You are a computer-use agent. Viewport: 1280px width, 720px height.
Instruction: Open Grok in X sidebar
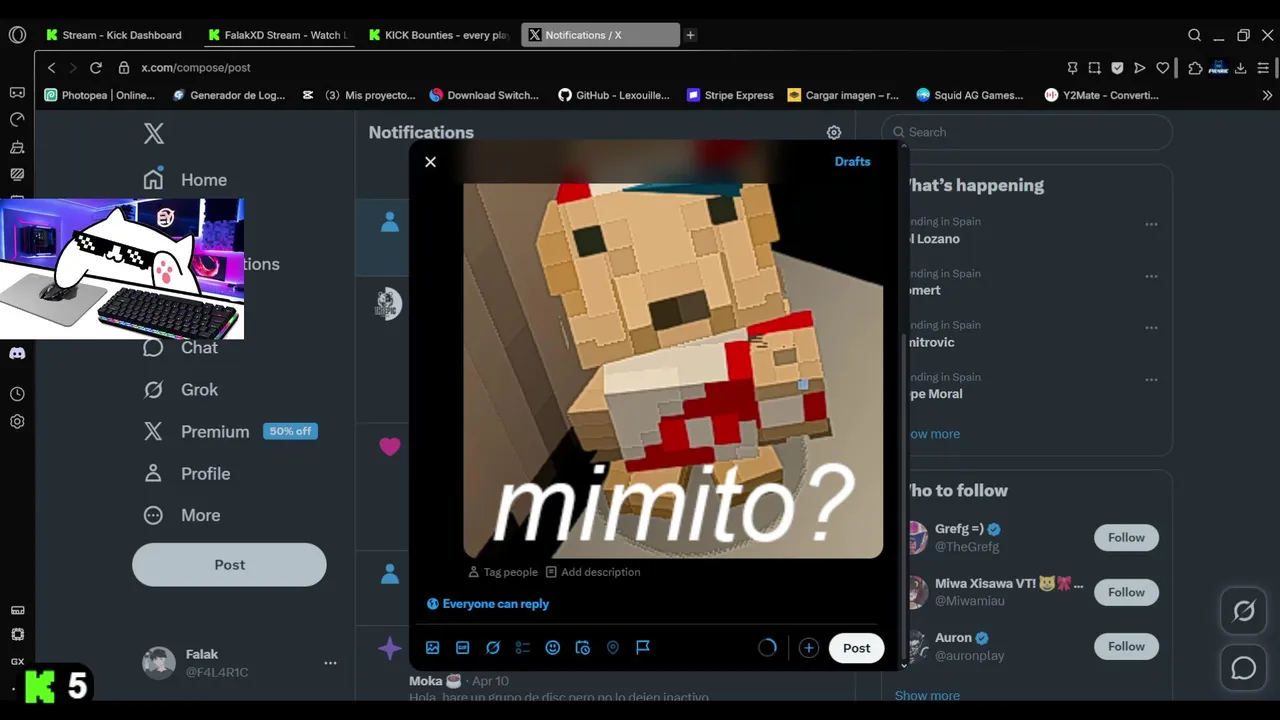coord(181,390)
